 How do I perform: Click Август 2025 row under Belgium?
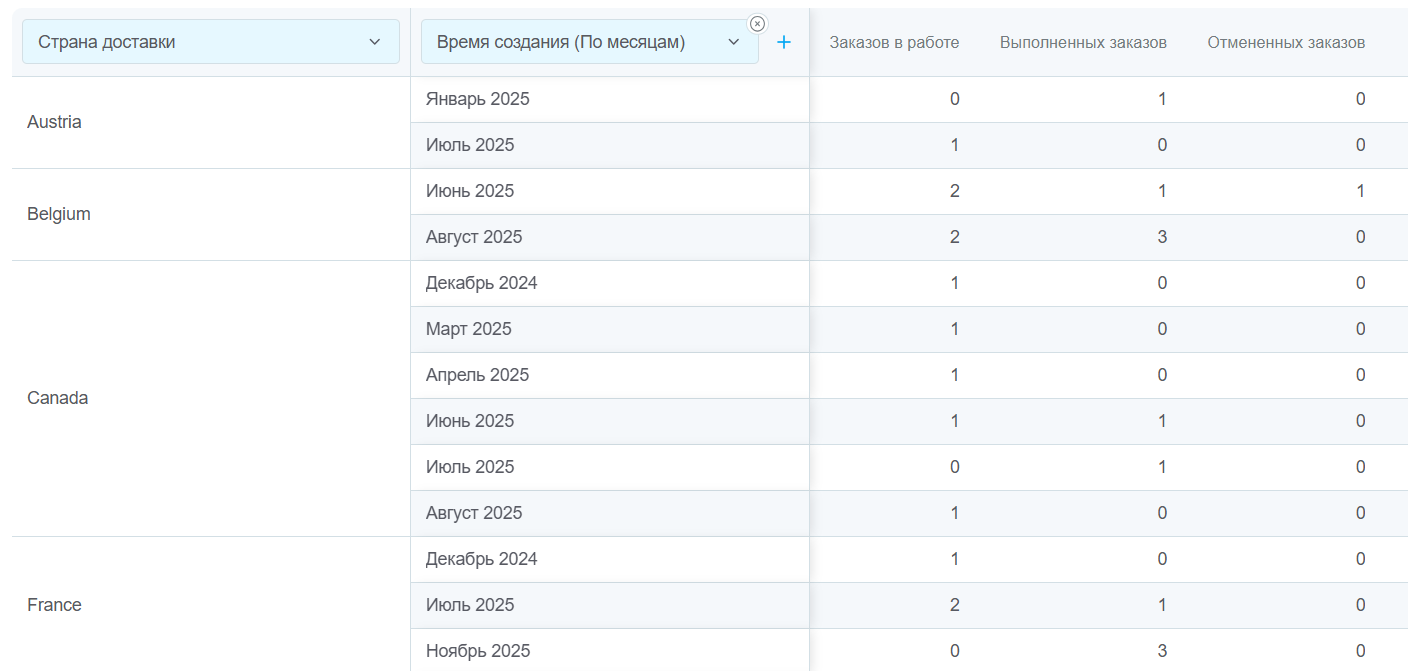point(474,237)
